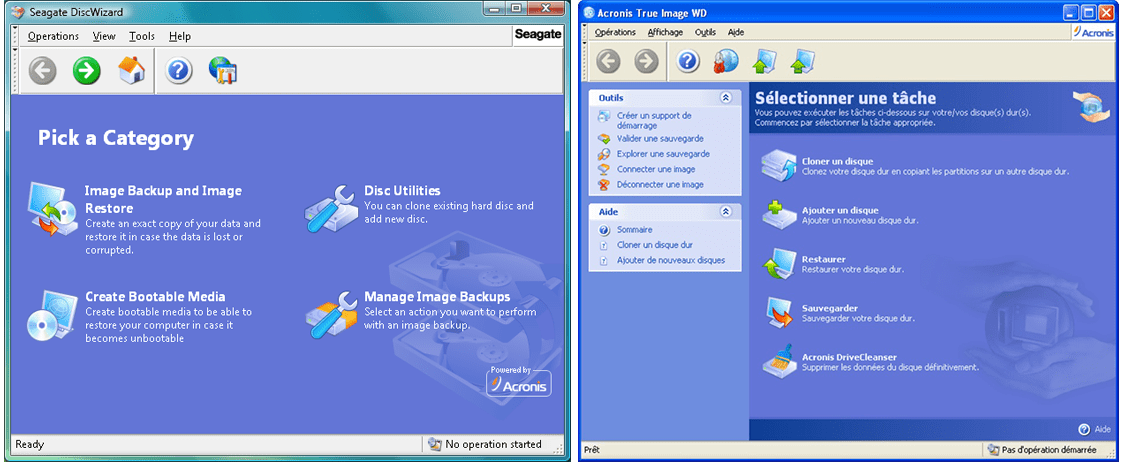
Task: Open Cloner un disque dur help link
Action: pos(655,245)
